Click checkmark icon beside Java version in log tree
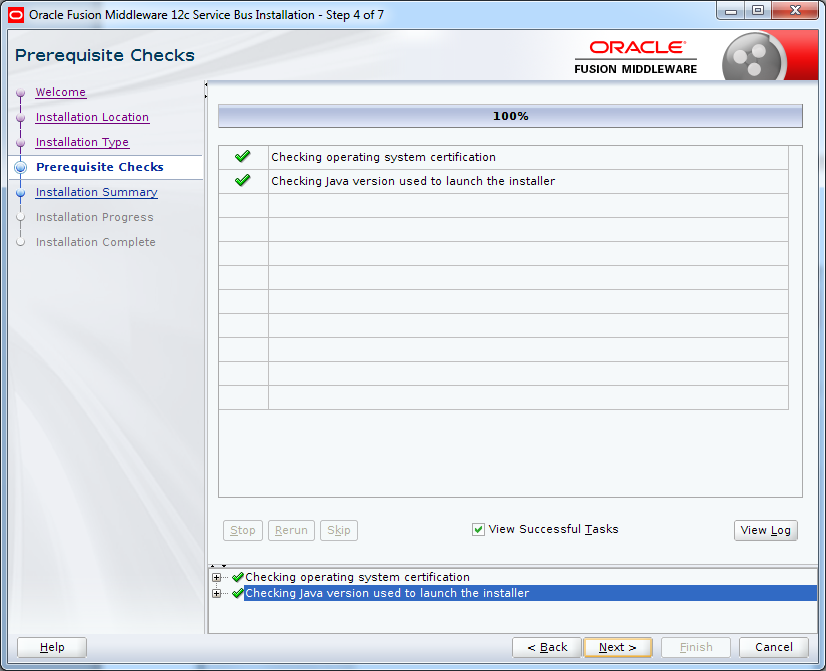 (238, 593)
